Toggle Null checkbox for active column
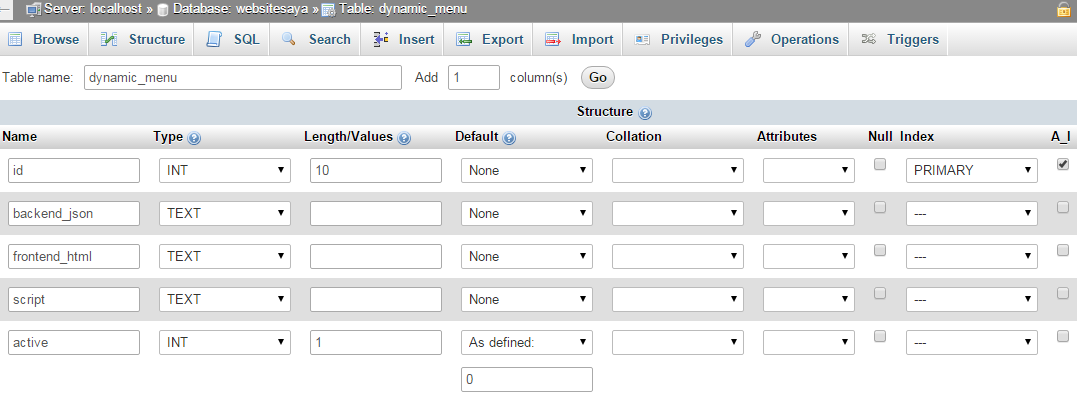This screenshot has height=397, width=1077. click(879, 336)
